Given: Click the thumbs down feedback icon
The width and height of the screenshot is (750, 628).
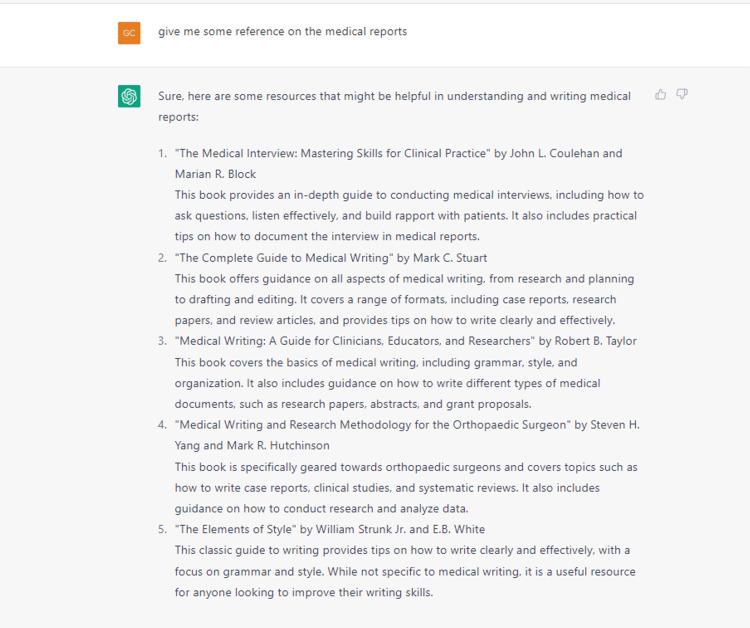Looking at the screenshot, I should [x=682, y=95].
